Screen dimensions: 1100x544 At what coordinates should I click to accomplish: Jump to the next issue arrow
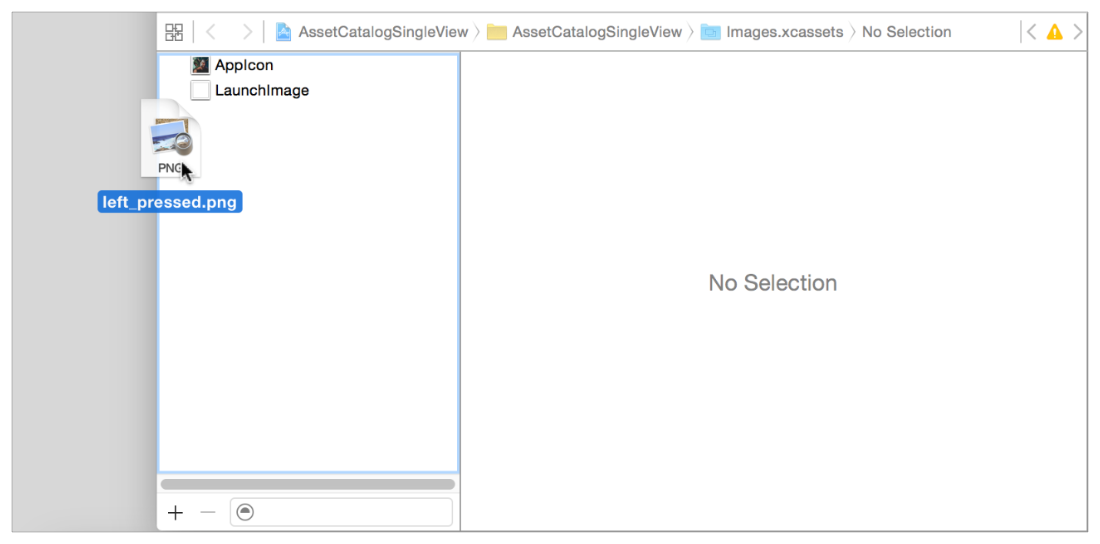click(x=1078, y=32)
